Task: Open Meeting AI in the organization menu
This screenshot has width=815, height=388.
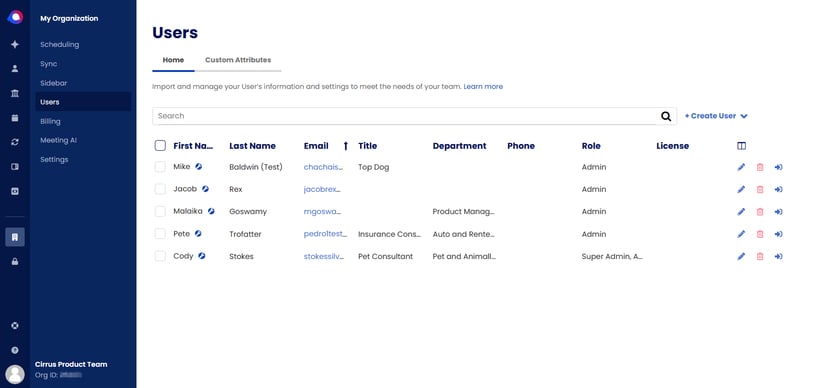Action: 59,140
